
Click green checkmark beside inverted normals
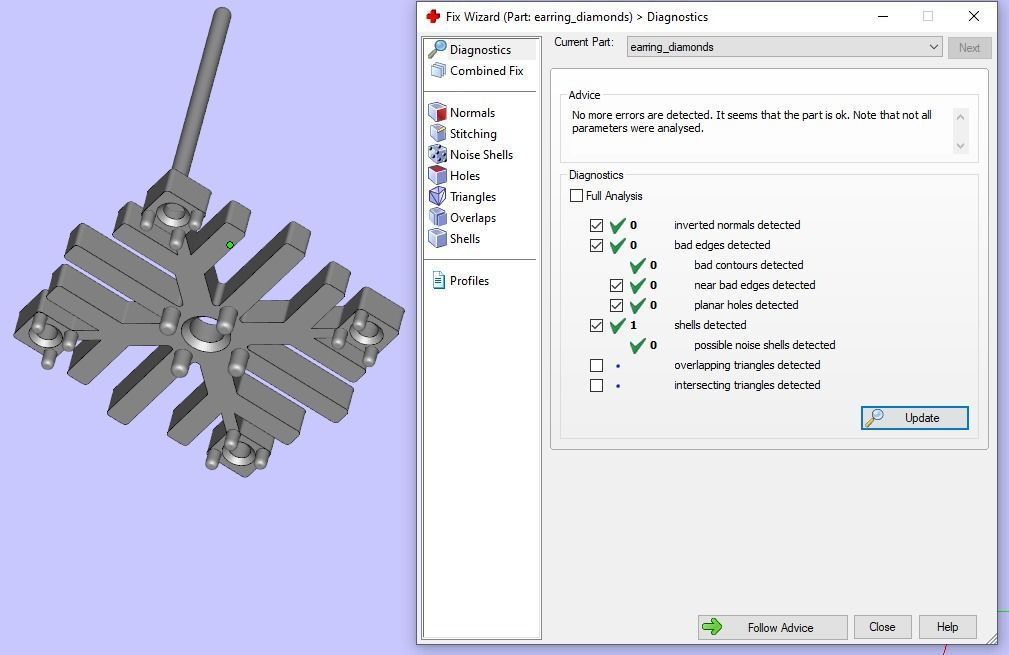coord(617,225)
